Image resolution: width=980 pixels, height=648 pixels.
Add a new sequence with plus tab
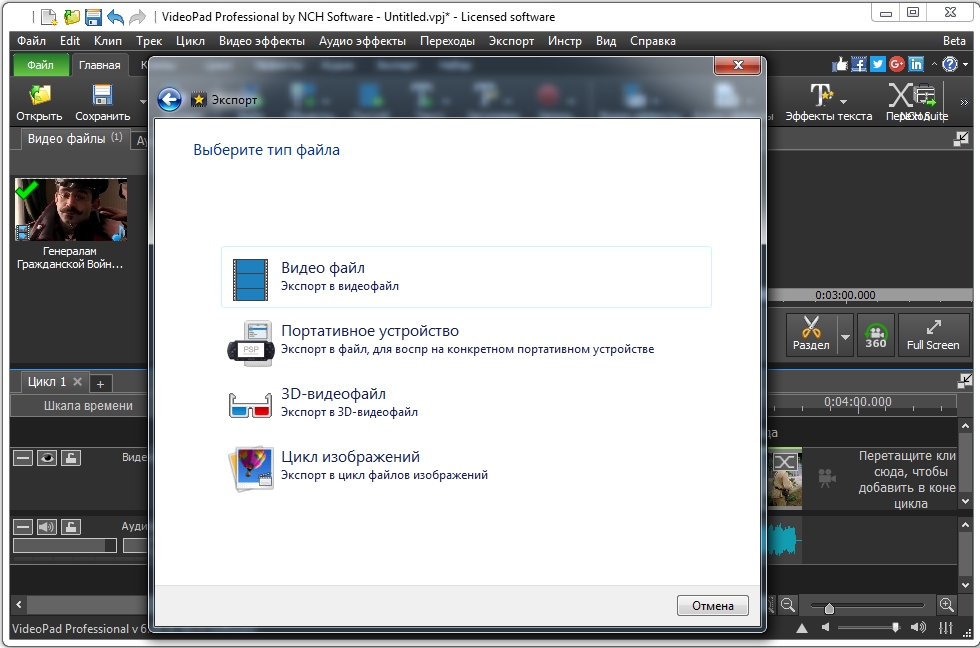[x=100, y=384]
